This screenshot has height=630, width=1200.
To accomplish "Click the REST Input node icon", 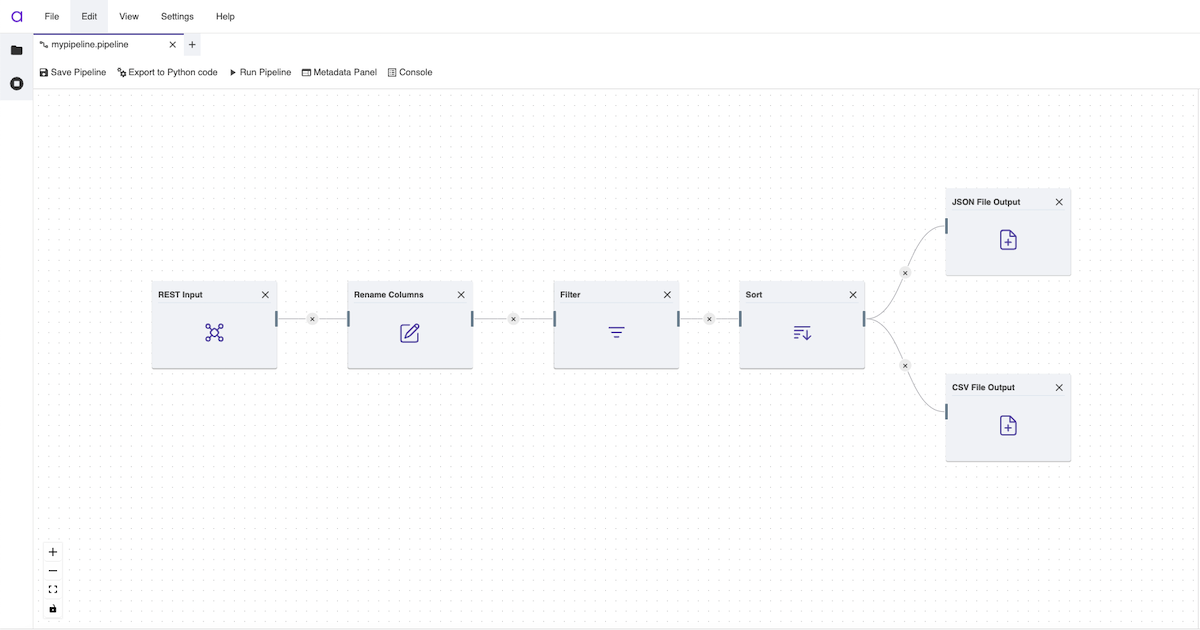I will click(214, 333).
